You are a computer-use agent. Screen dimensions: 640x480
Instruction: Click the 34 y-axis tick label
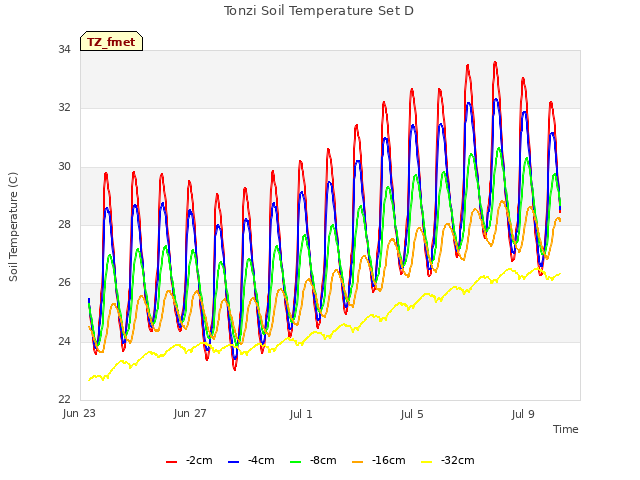coord(64,49)
